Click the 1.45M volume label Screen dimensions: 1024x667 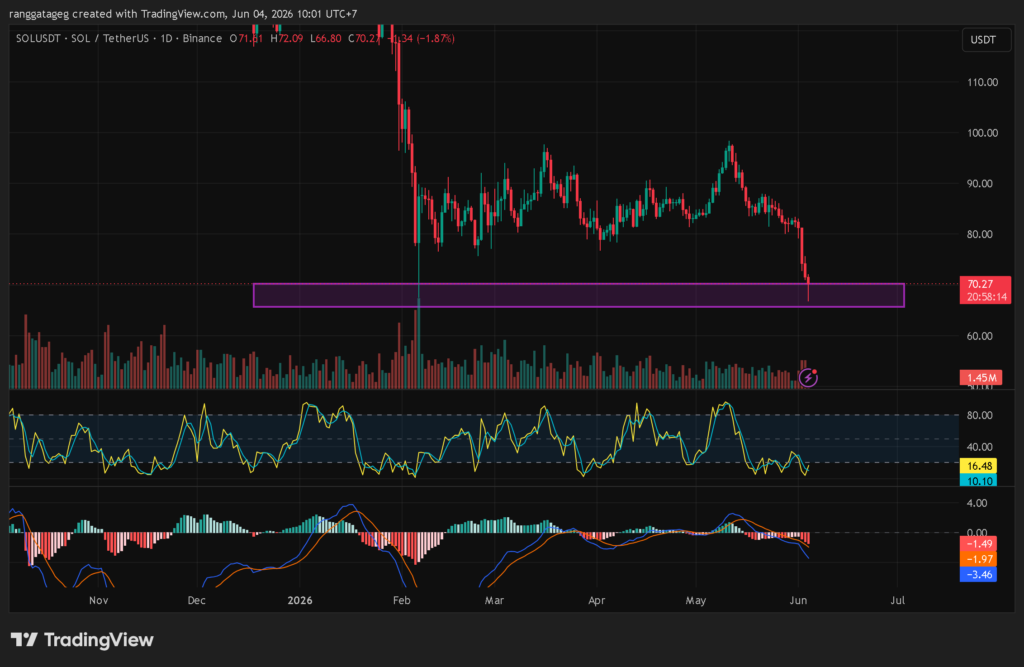(x=981, y=378)
